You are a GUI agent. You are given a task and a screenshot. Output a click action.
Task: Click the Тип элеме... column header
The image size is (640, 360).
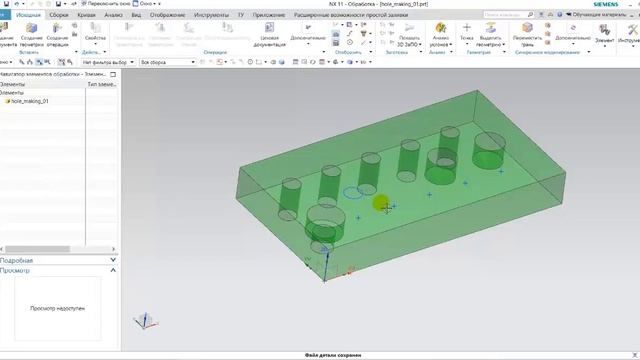(102, 84)
